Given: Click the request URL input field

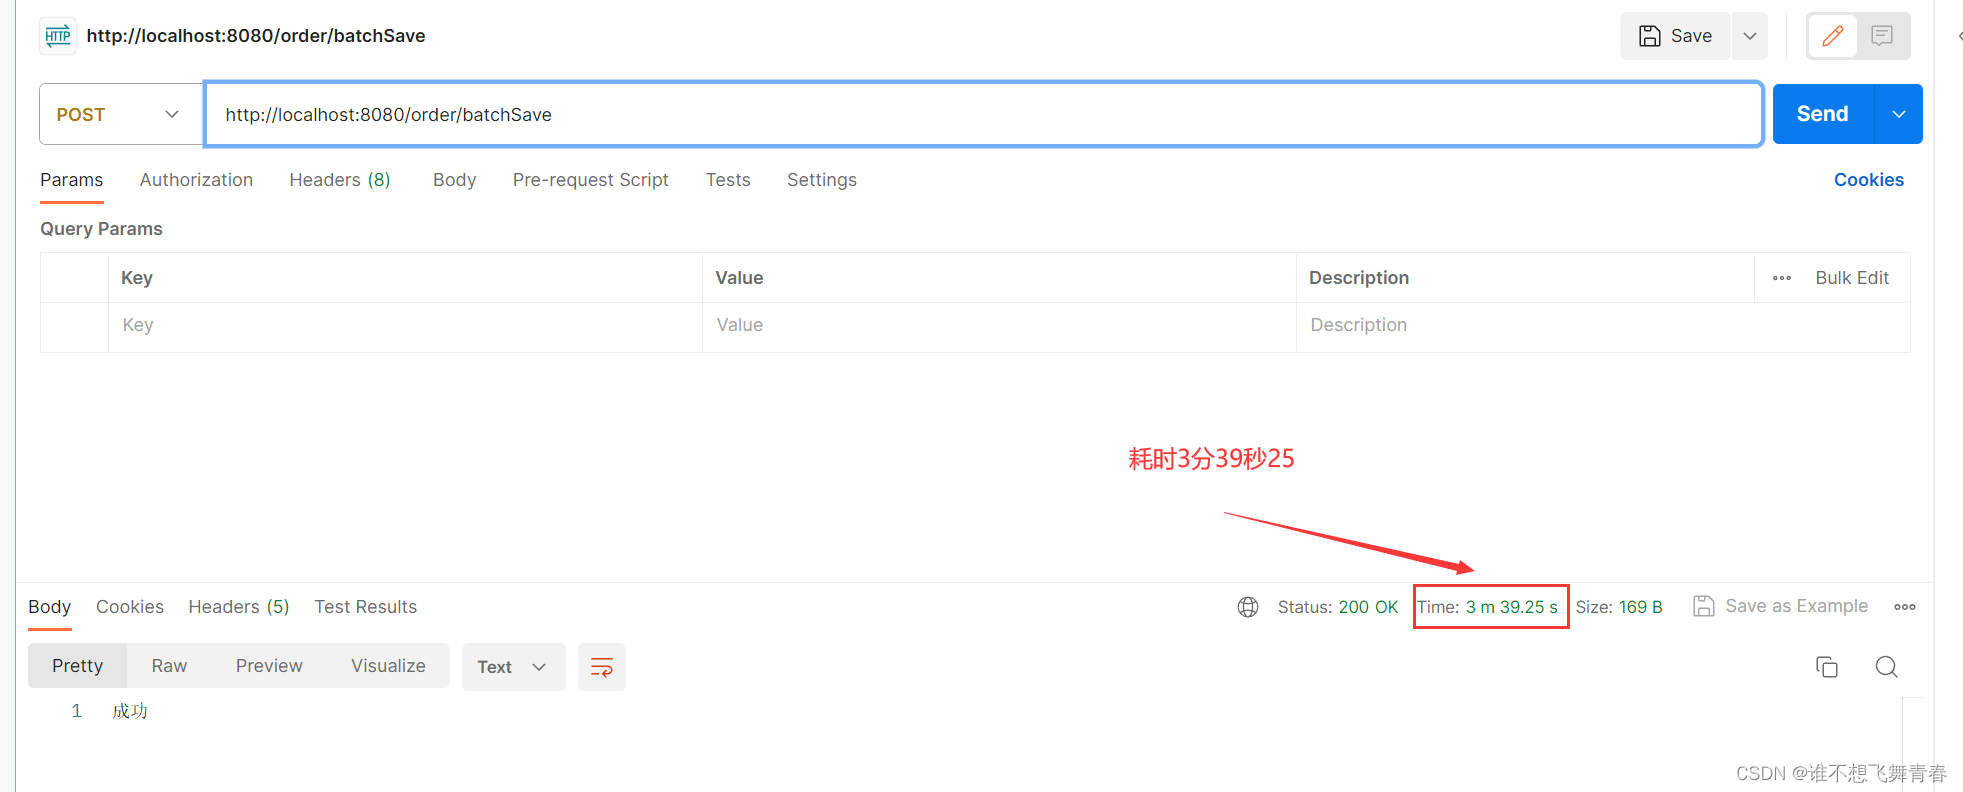Looking at the screenshot, I should click(983, 114).
